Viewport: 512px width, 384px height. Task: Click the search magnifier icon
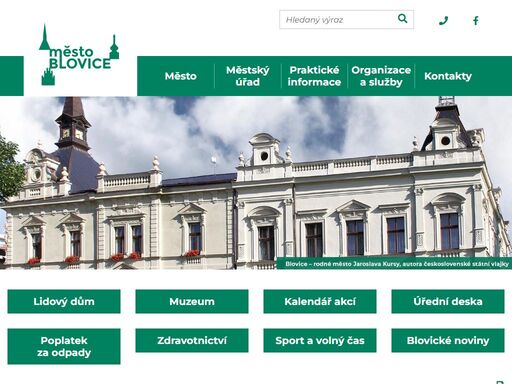coord(403,19)
